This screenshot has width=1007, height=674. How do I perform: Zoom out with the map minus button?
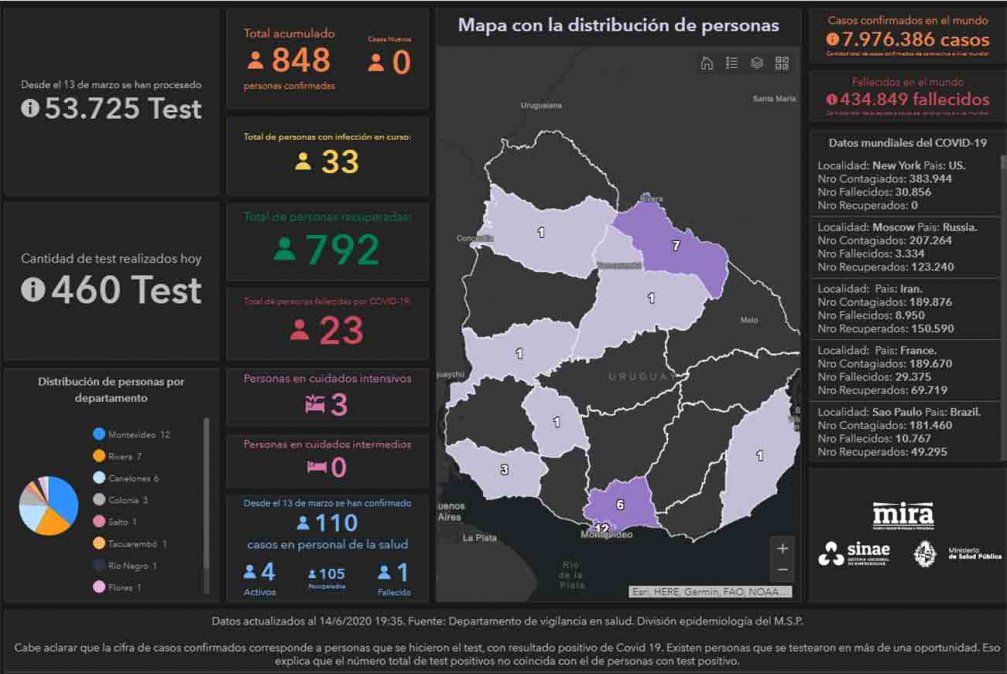[782, 570]
